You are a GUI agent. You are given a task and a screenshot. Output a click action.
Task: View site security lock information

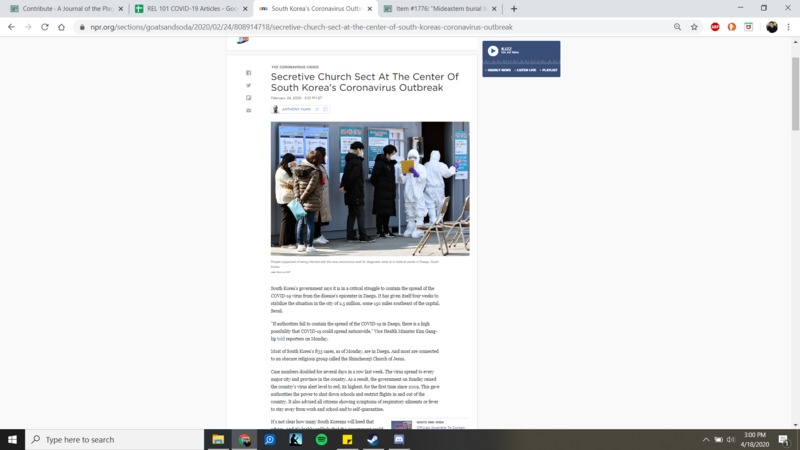[82, 27]
